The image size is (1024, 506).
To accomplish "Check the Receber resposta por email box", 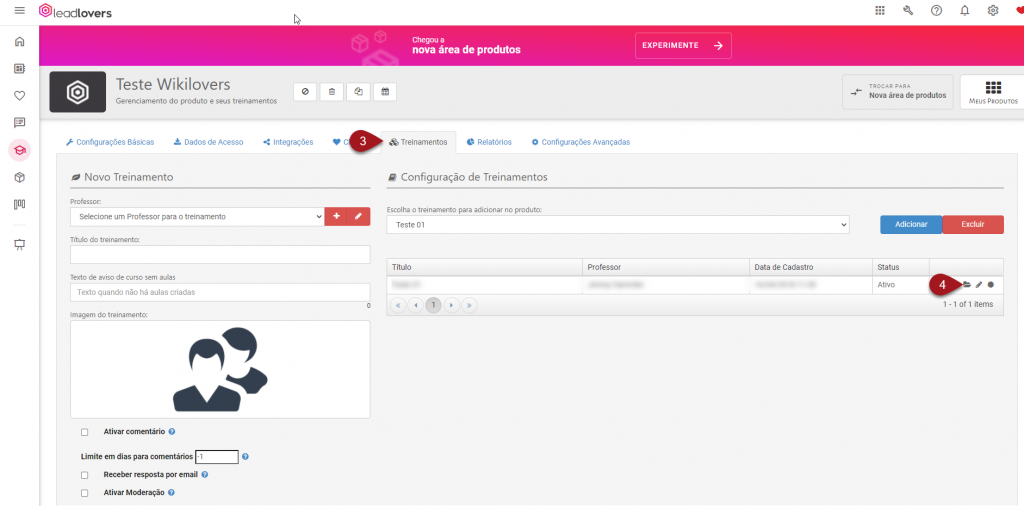I will (85, 475).
